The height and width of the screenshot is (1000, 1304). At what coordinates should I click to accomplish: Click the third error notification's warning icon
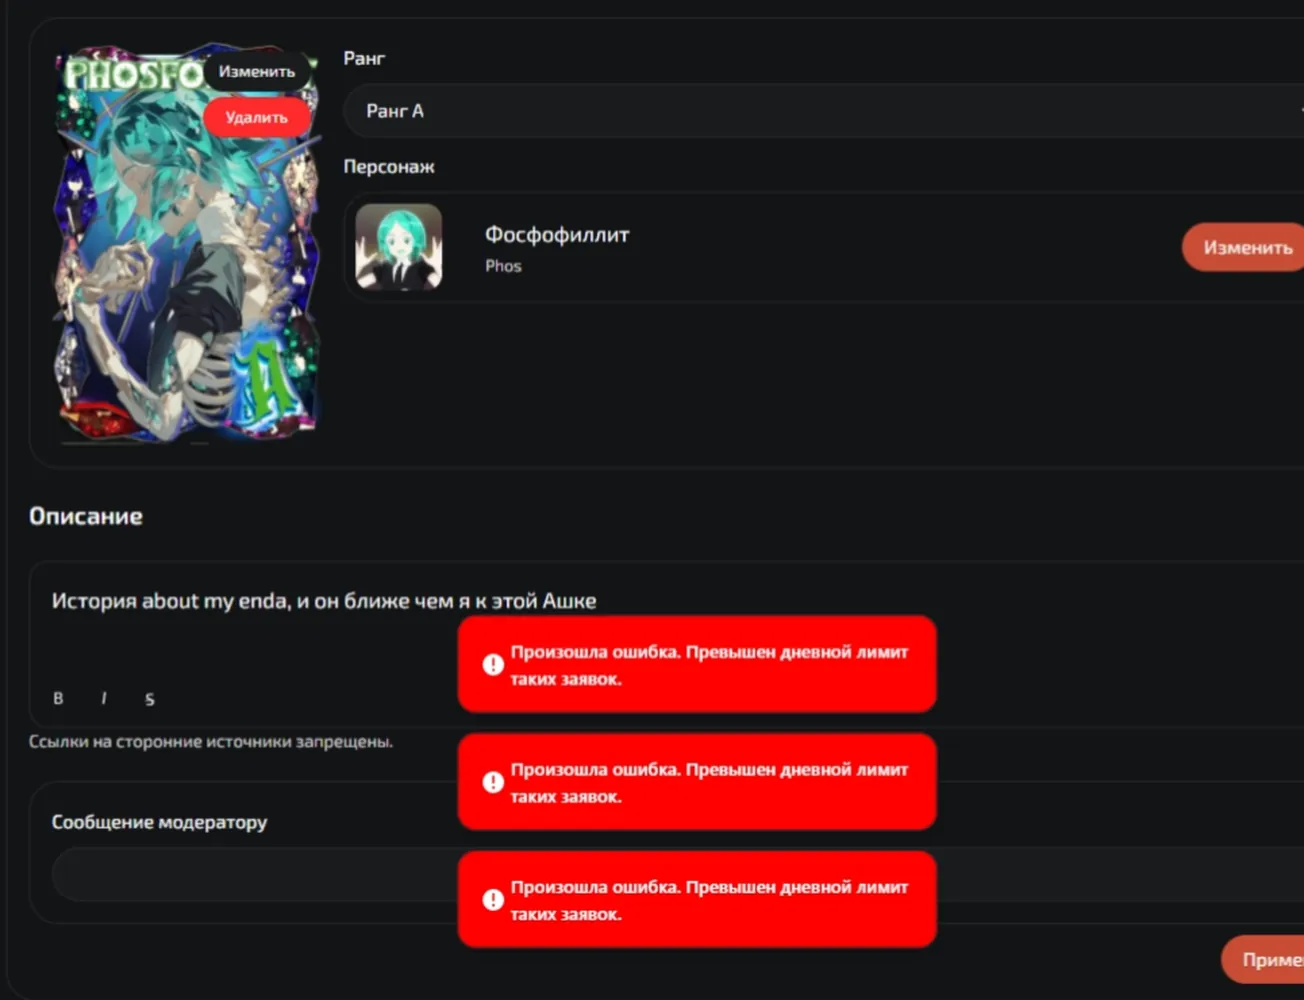493,900
